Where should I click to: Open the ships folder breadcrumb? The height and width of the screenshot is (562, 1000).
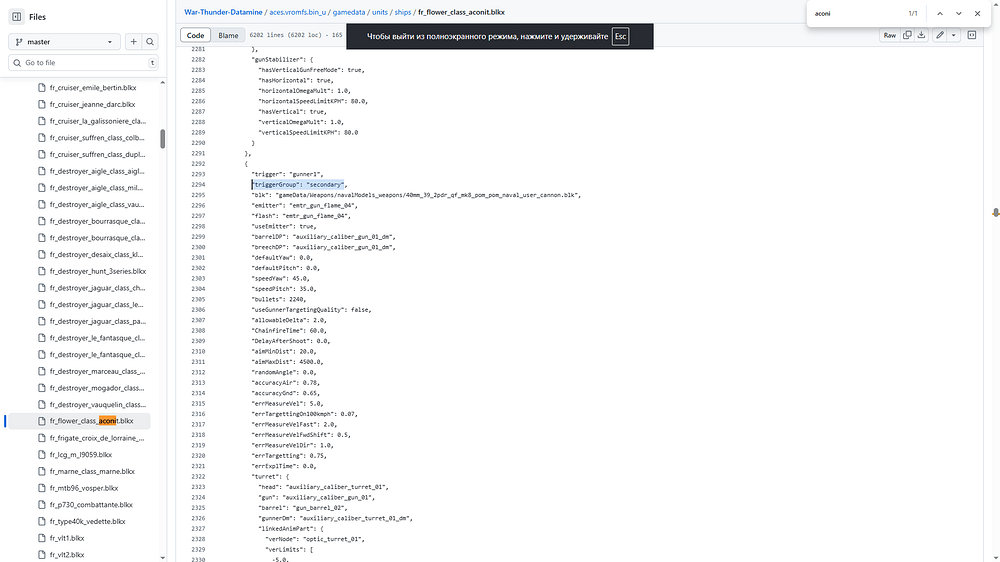pos(402,12)
